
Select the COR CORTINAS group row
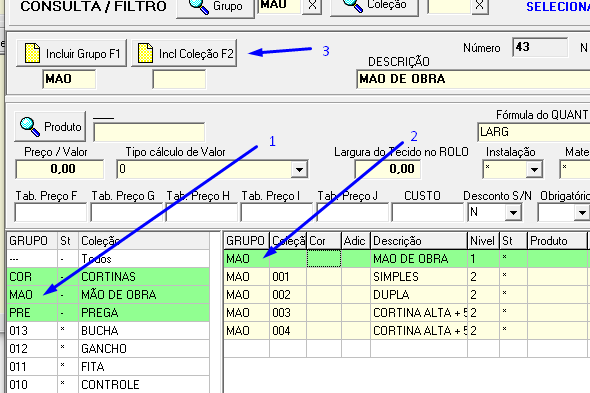tap(108, 277)
